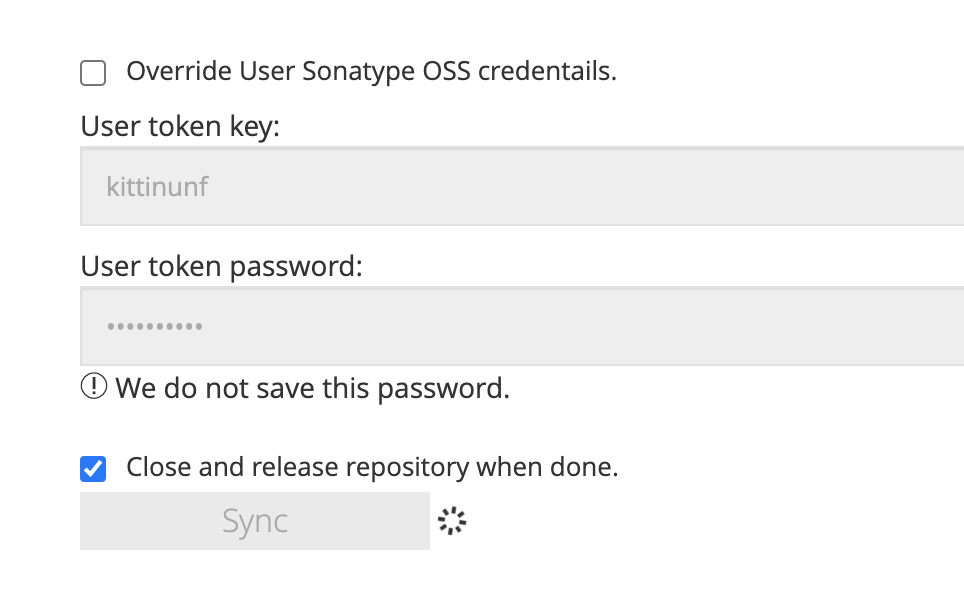Click the 'We do not save this password.' note
The height and width of the screenshot is (594, 964).
[x=312, y=389]
